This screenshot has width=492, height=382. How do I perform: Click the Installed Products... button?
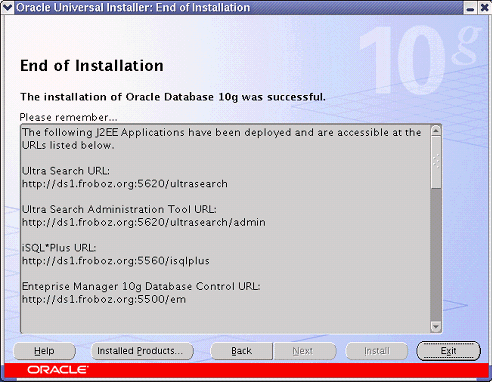(x=142, y=351)
